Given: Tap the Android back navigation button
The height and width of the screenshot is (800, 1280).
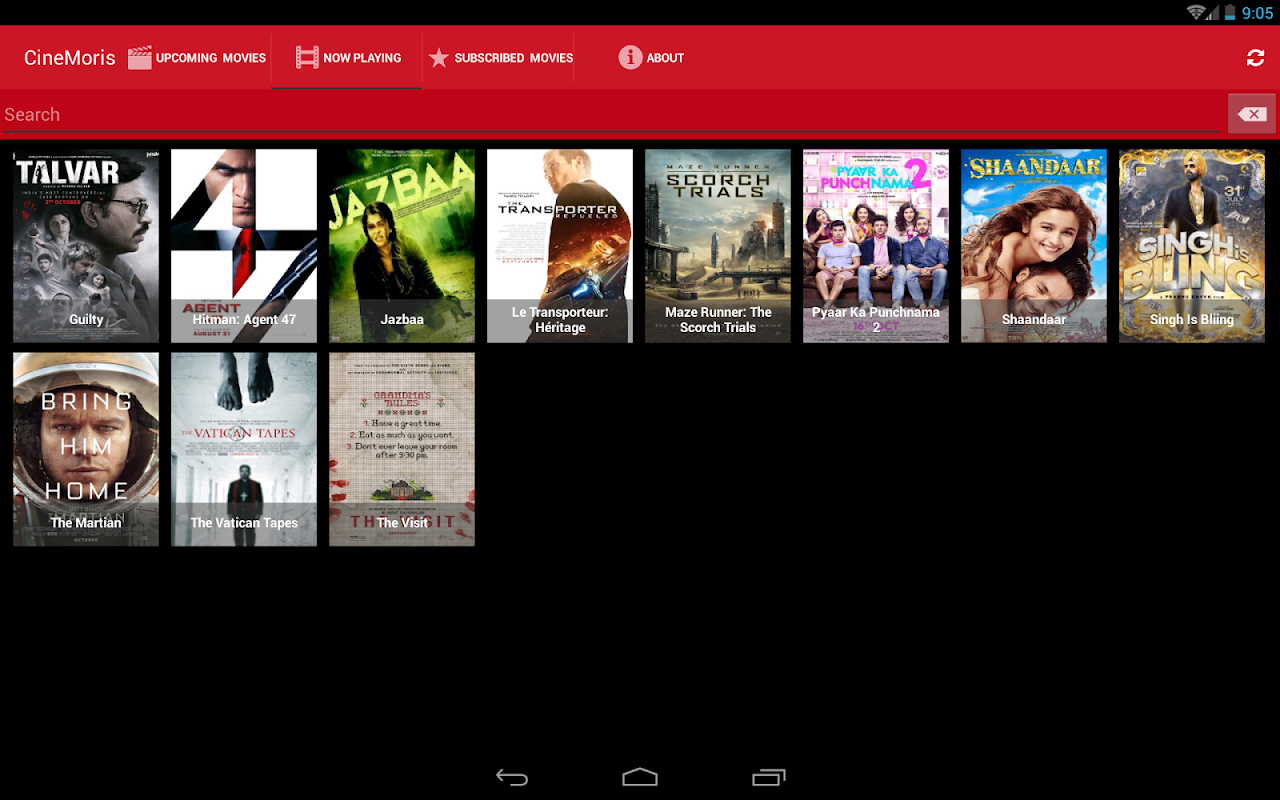Looking at the screenshot, I should pos(512,777).
